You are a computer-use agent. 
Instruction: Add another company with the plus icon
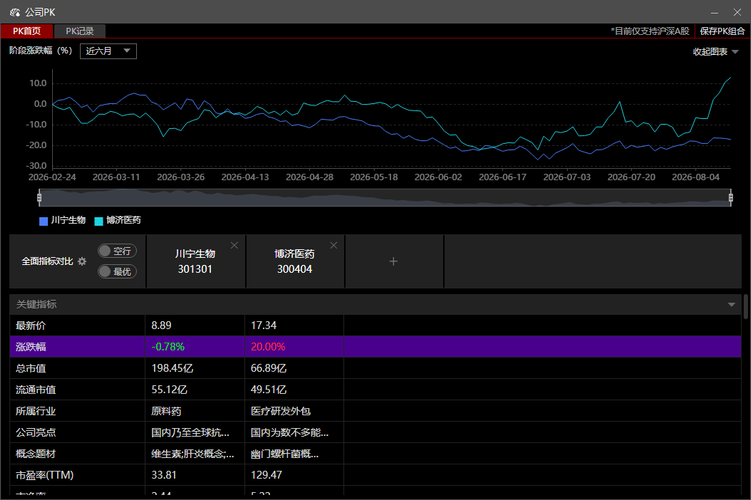tap(393, 261)
